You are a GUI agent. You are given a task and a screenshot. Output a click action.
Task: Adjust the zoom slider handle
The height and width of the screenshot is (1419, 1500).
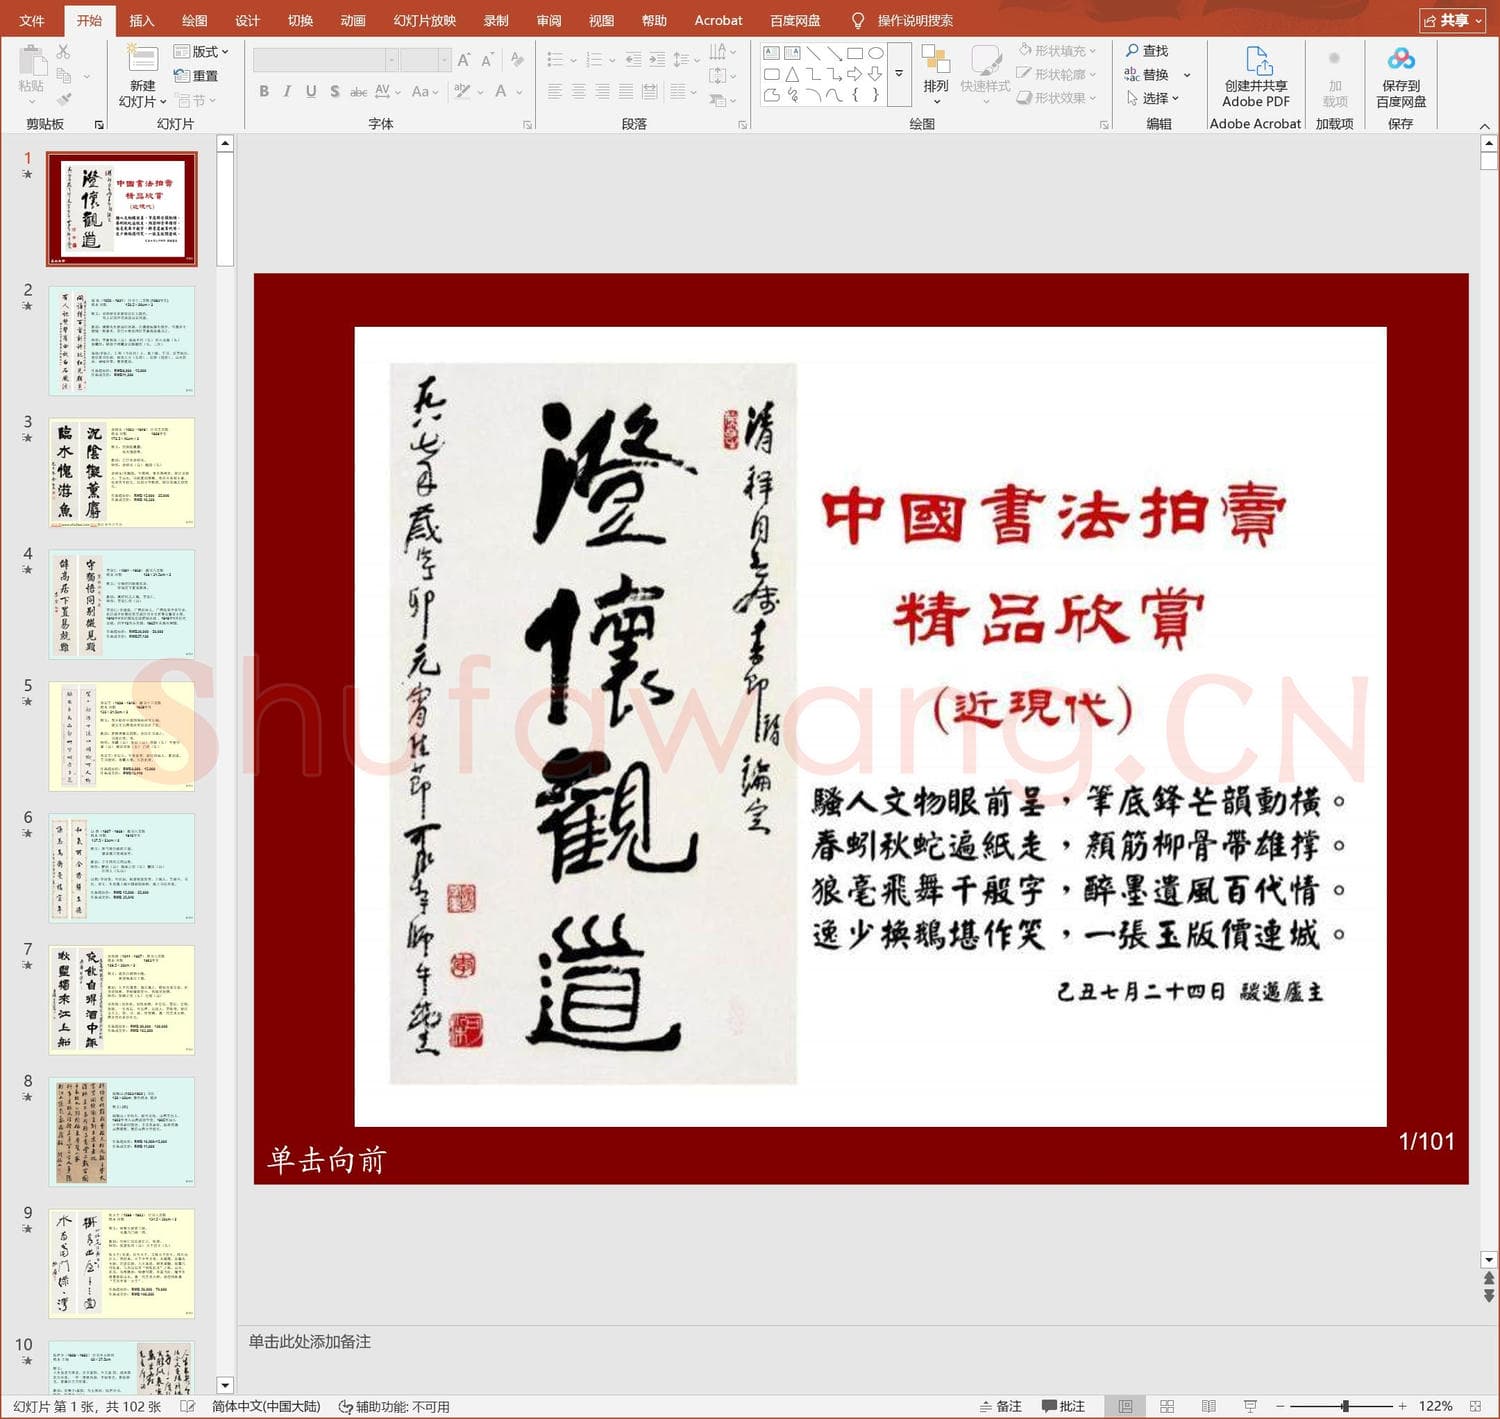(1345, 1406)
